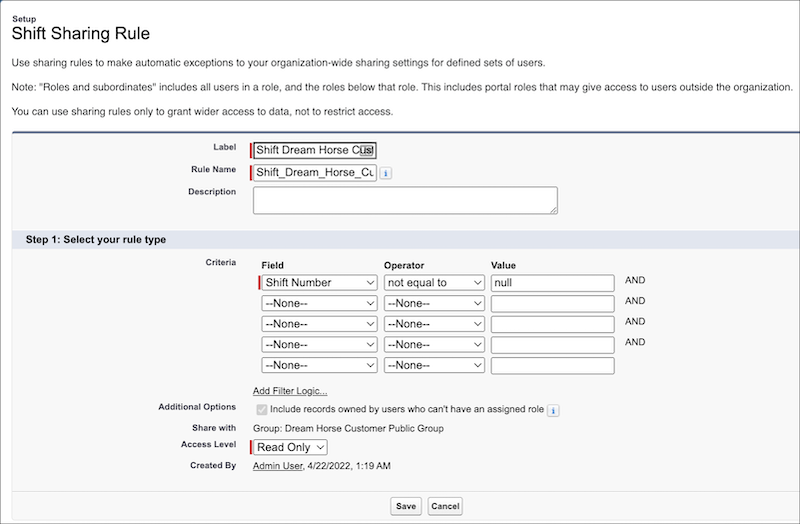Click the 'Criteria' label

(220, 262)
